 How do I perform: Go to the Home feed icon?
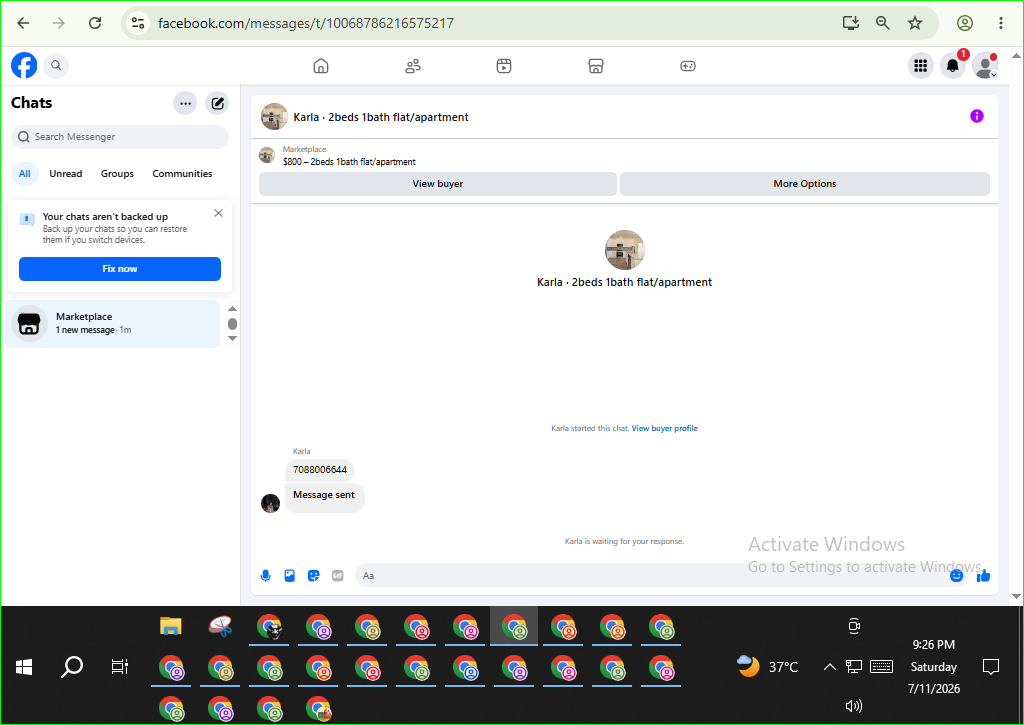321,66
